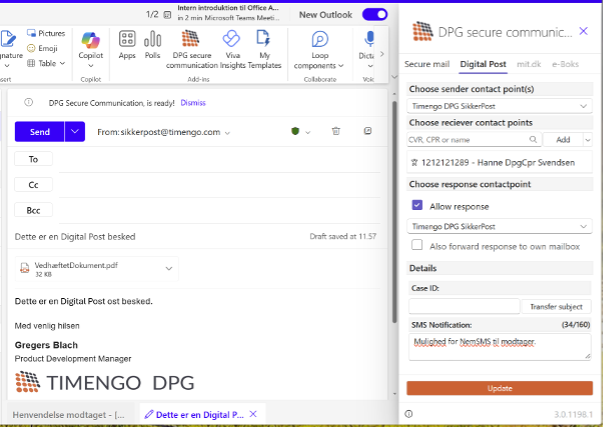Expand sensitivity shield dropdown arrow

coord(307,133)
